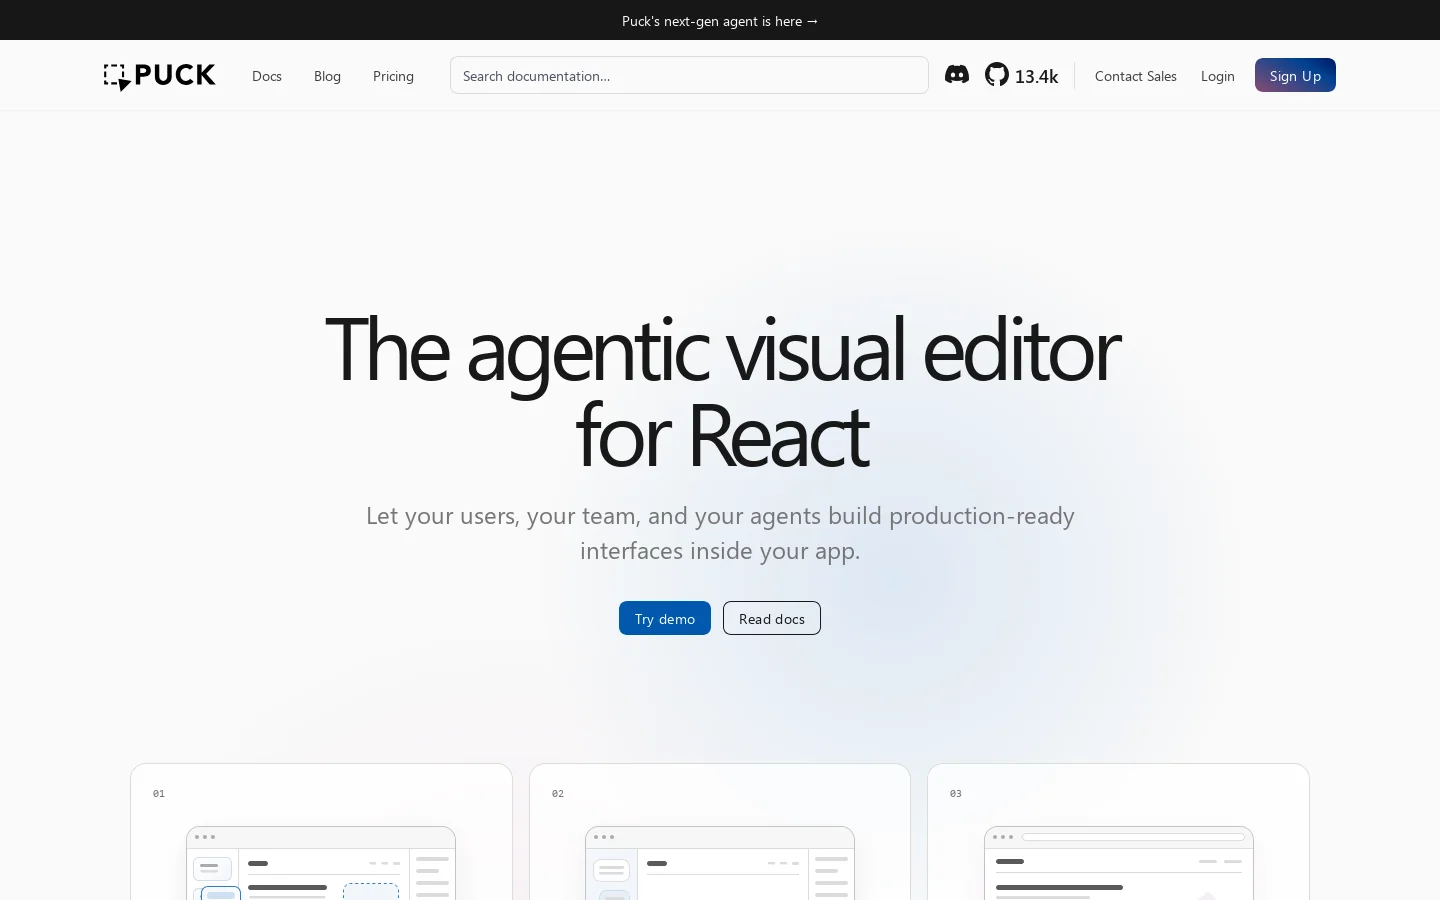Select the card numbered 01

(321, 832)
